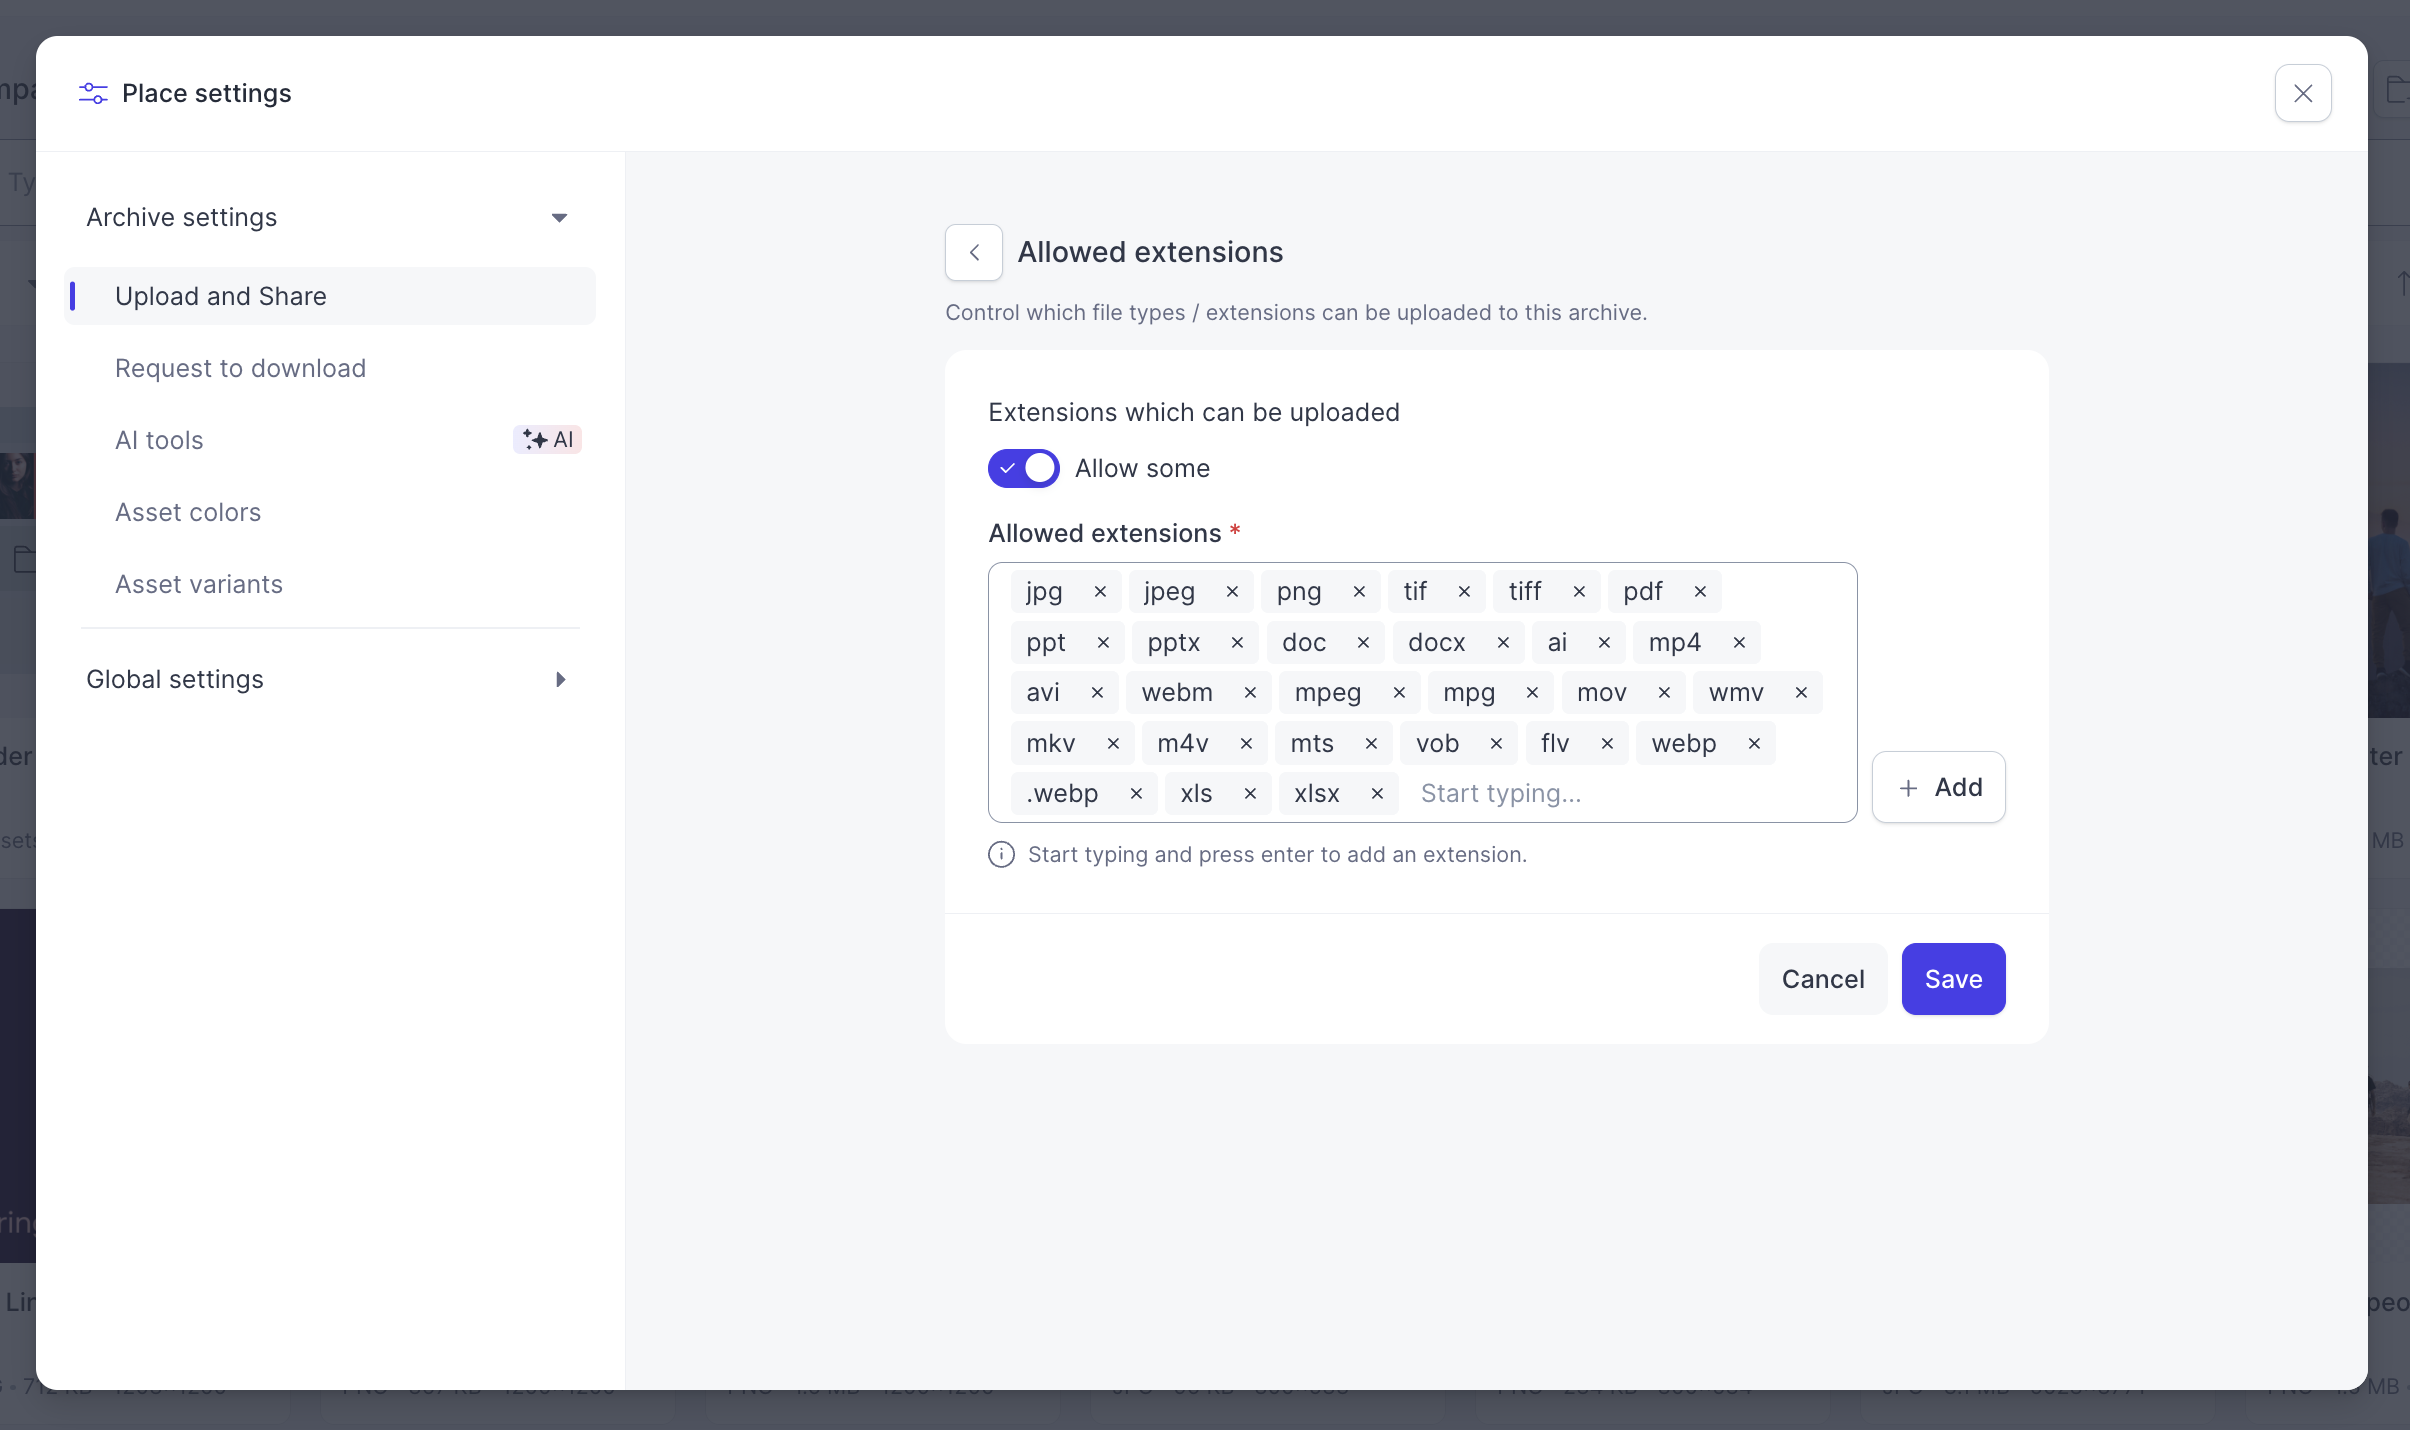The image size is (2410, 1430).
Task: Click the info icon beside hint text
Action: click(1001, 855)
